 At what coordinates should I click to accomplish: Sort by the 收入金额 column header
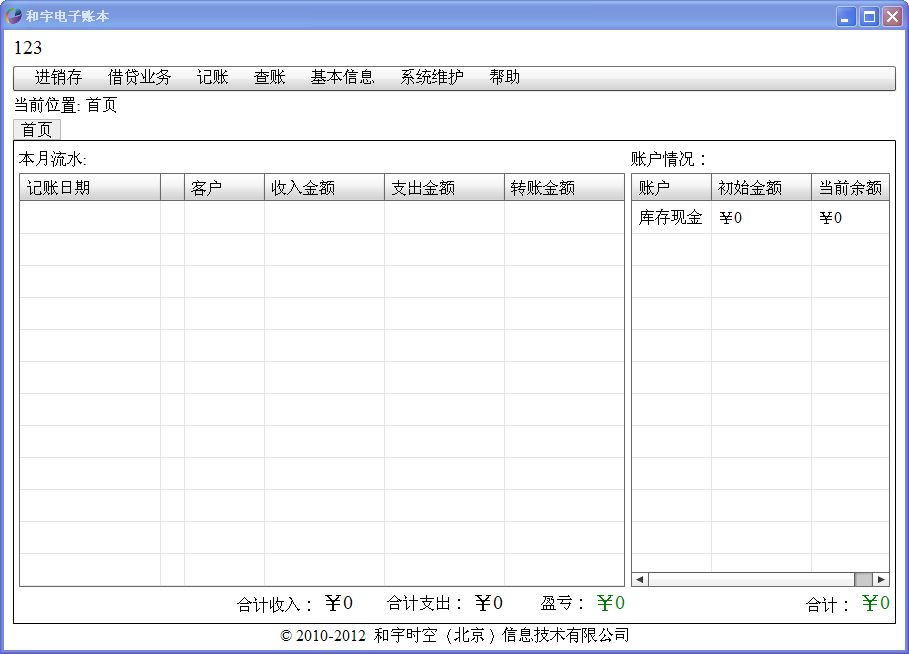tap(325, 188)
